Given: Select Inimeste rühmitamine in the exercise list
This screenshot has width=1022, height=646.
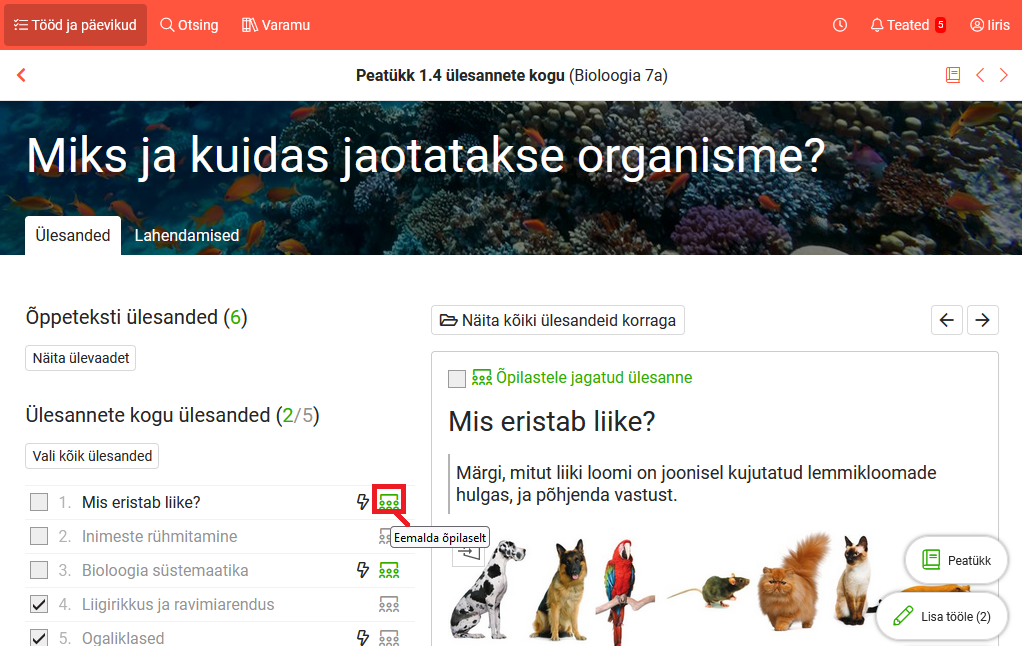Looking at the screenshot, I should 159,536.
